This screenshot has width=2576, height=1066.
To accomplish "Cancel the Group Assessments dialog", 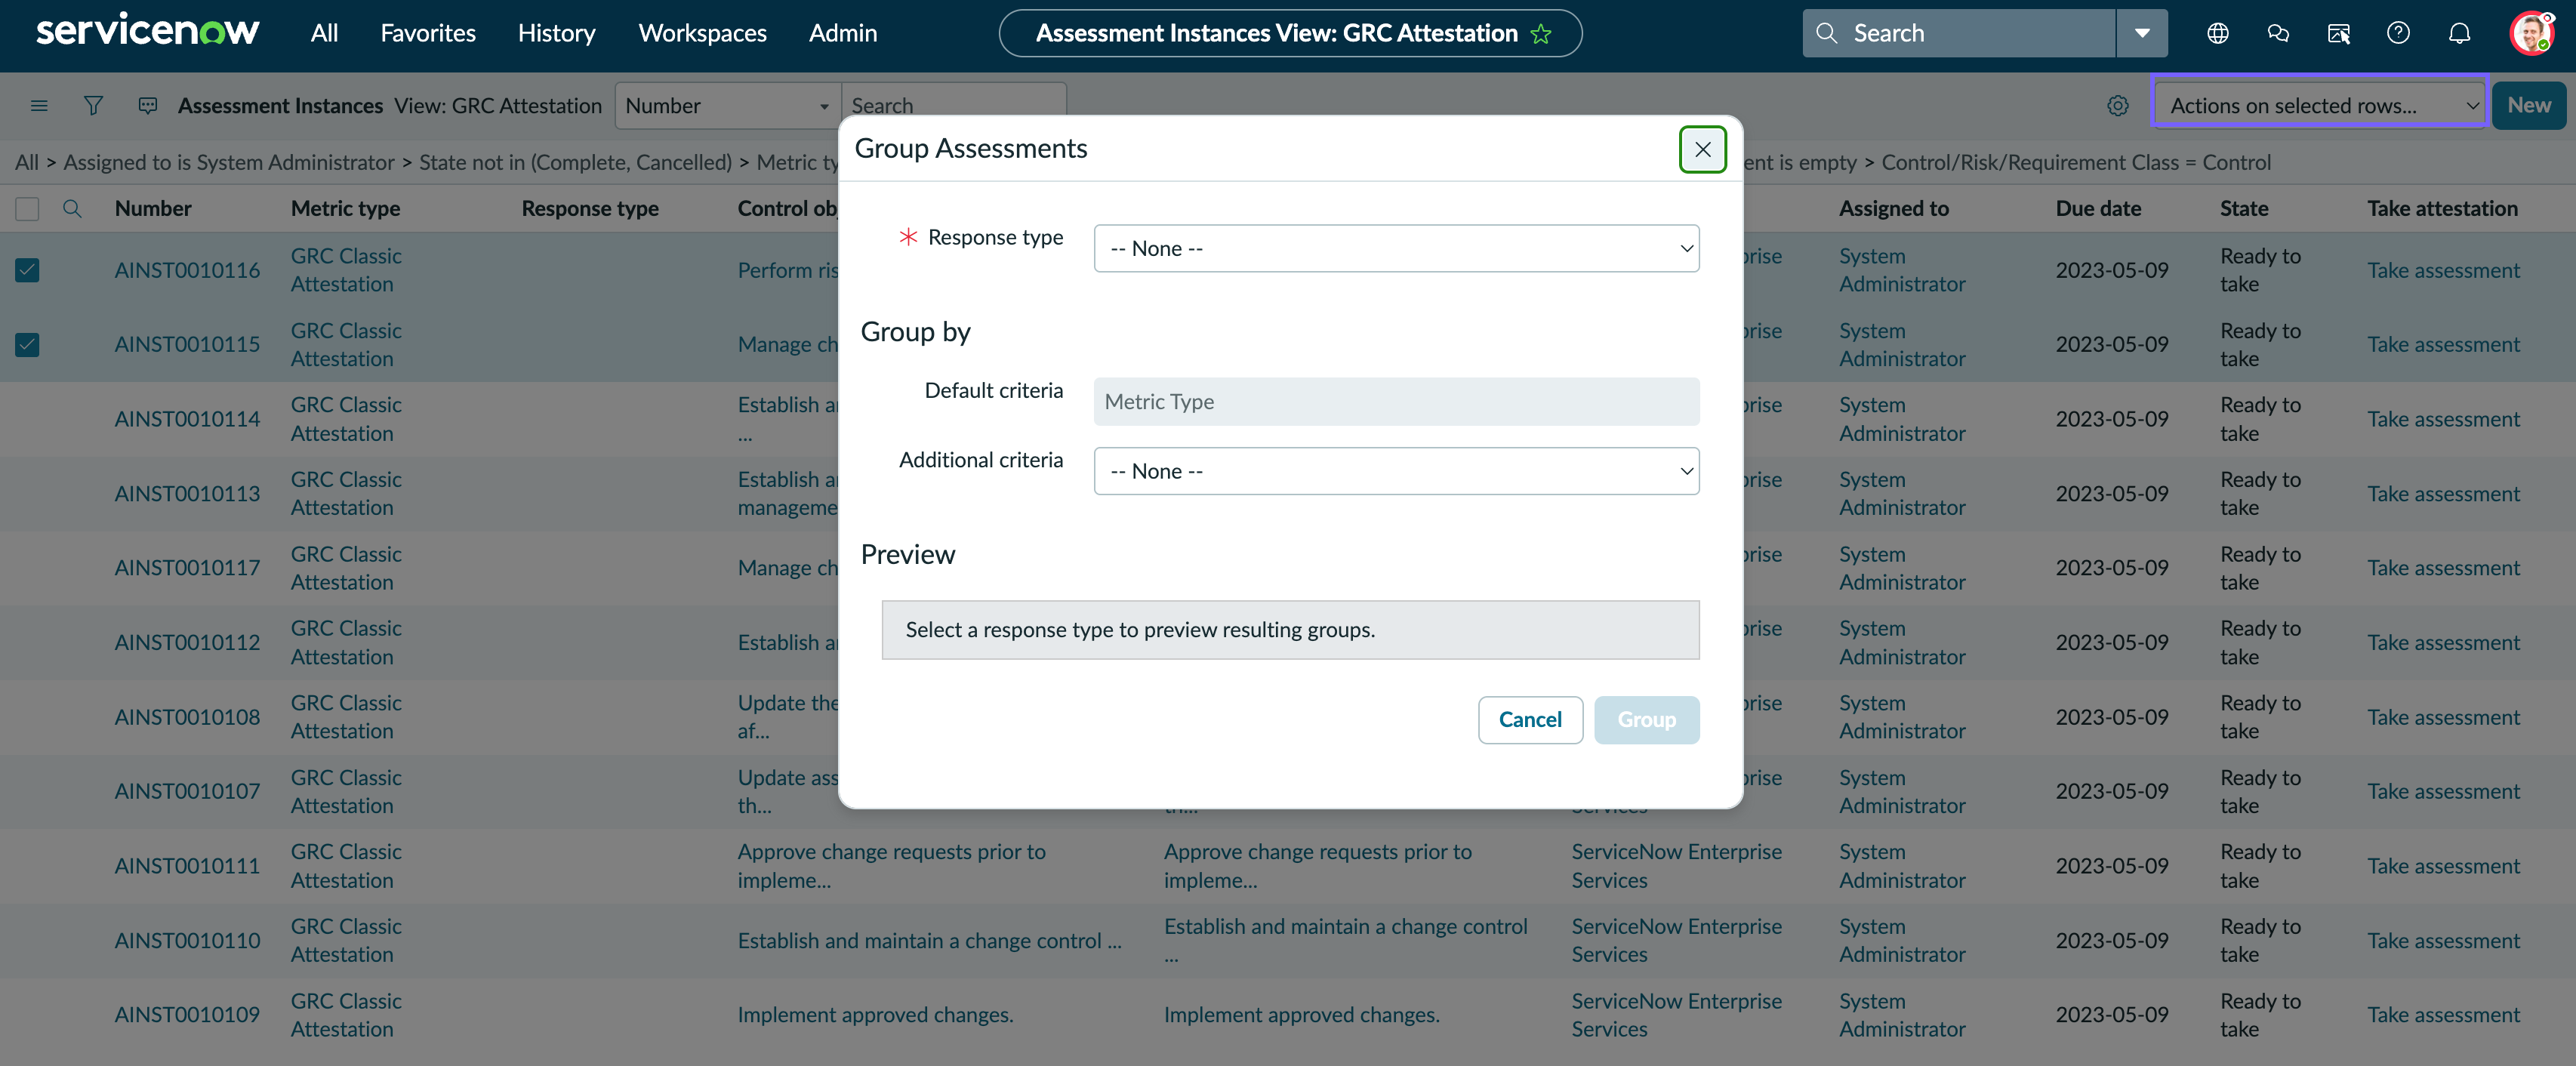I will pos(1529,720).
